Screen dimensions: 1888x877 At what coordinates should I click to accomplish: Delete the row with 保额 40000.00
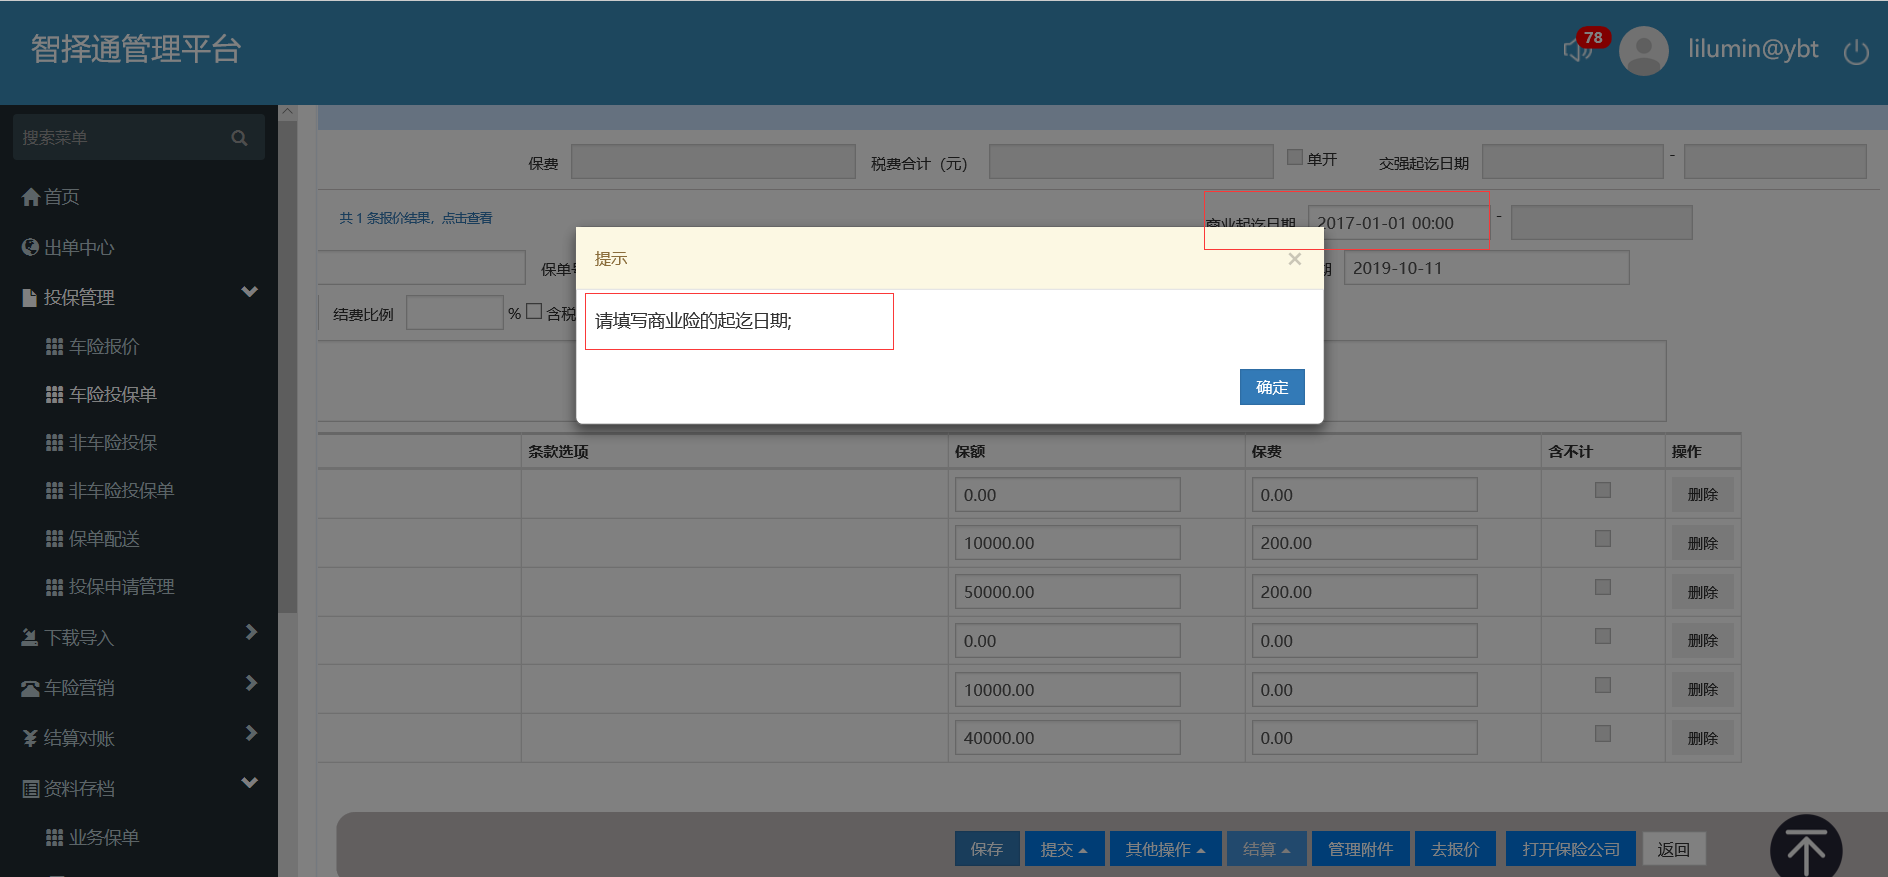point(1702,738)
